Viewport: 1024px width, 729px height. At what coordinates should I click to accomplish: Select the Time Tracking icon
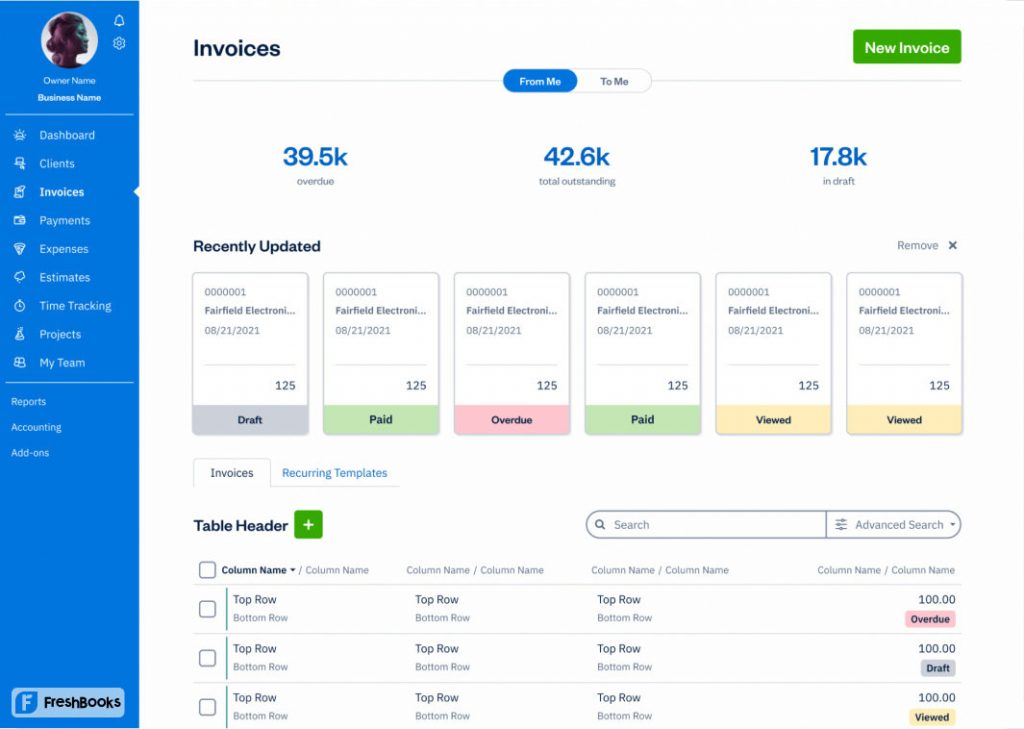[20, 305]
